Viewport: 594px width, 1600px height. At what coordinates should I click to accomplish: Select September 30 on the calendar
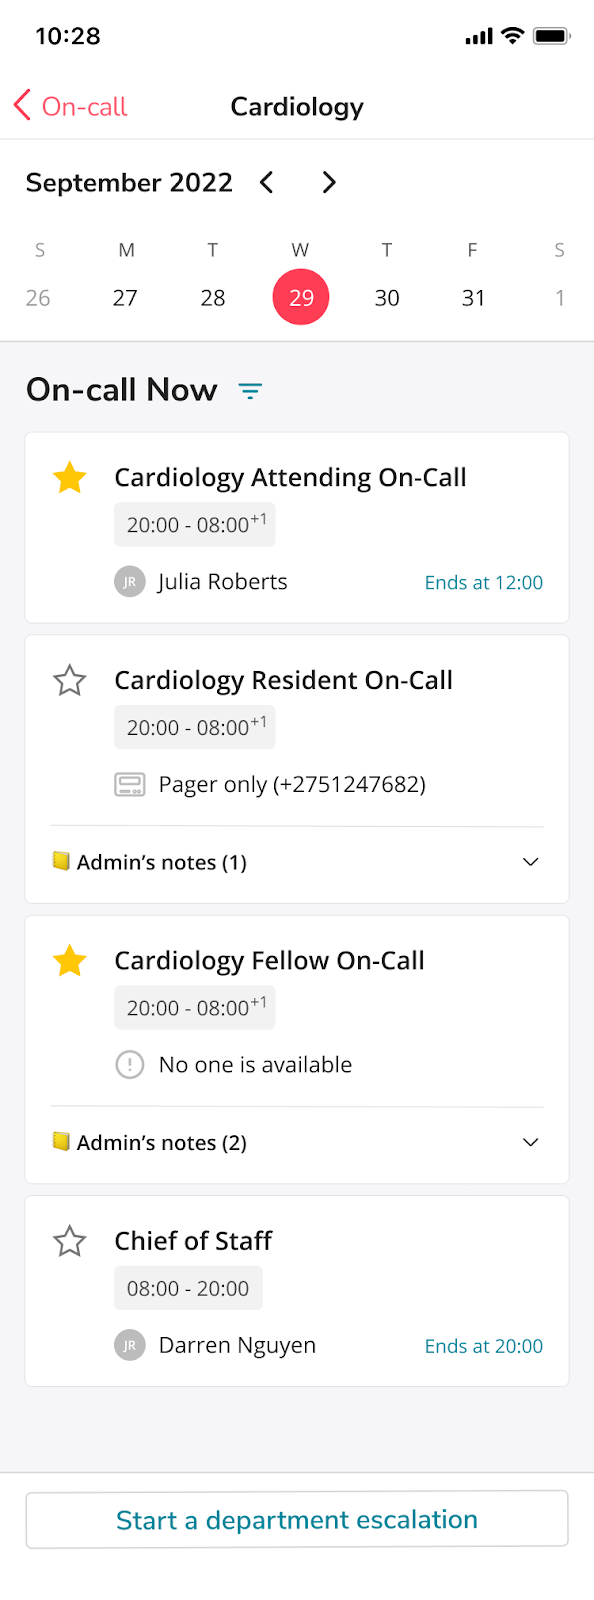tap(387, 297)
